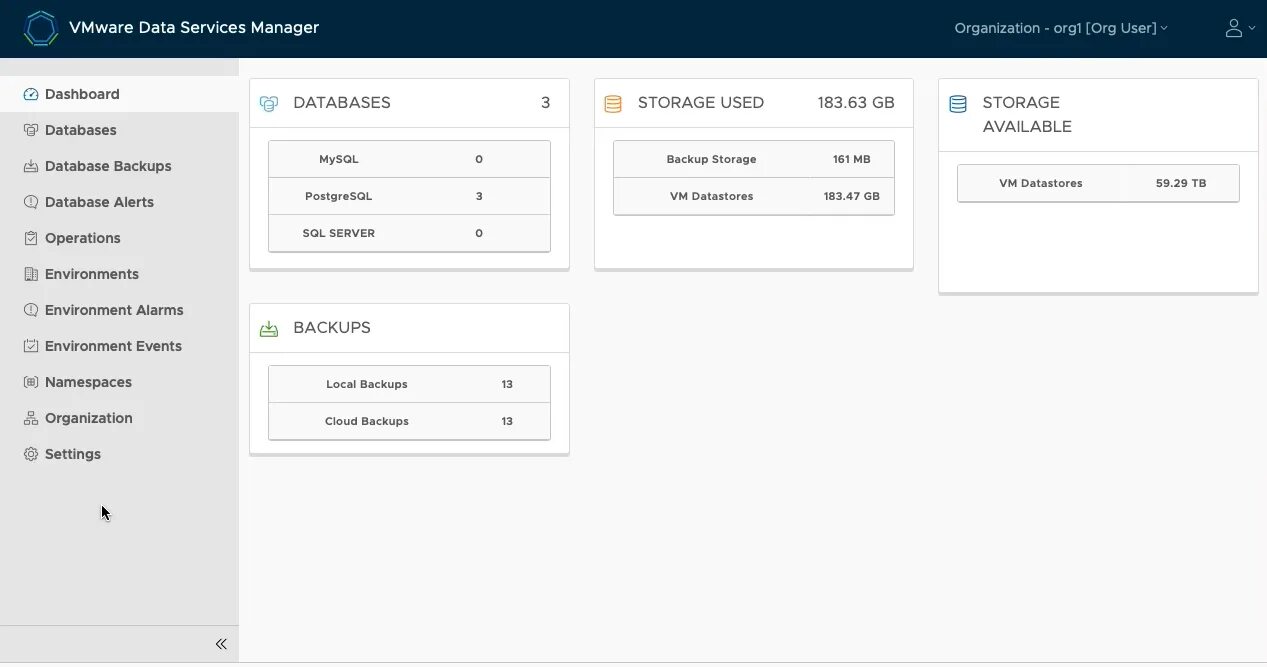
Task: Click the Local Backups row label
Action: 367,384
